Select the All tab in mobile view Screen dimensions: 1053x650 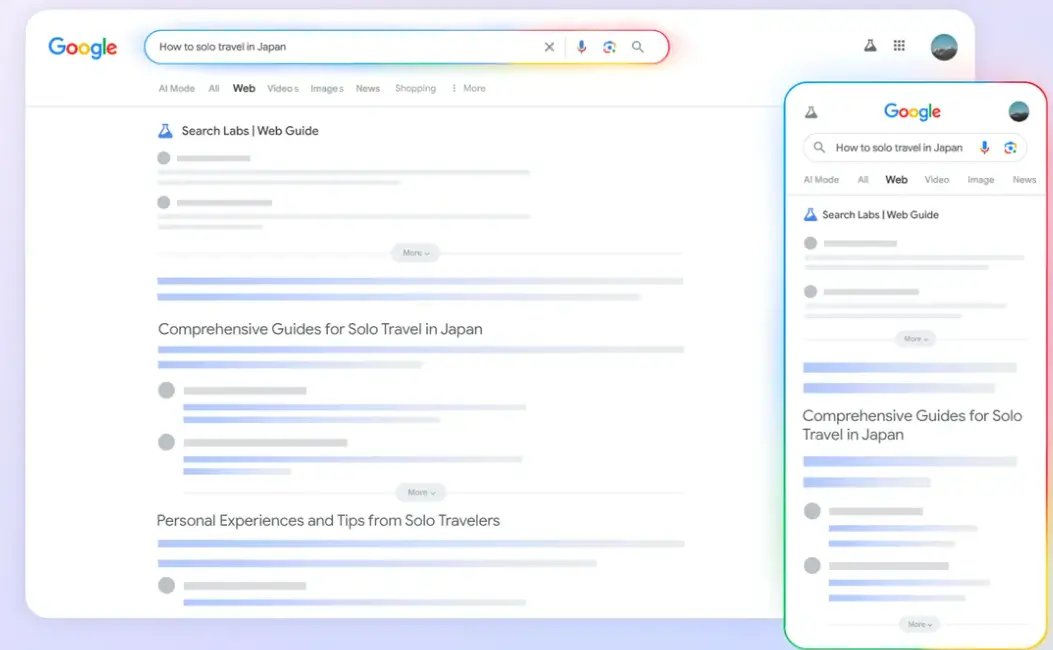tap(863, 179)
